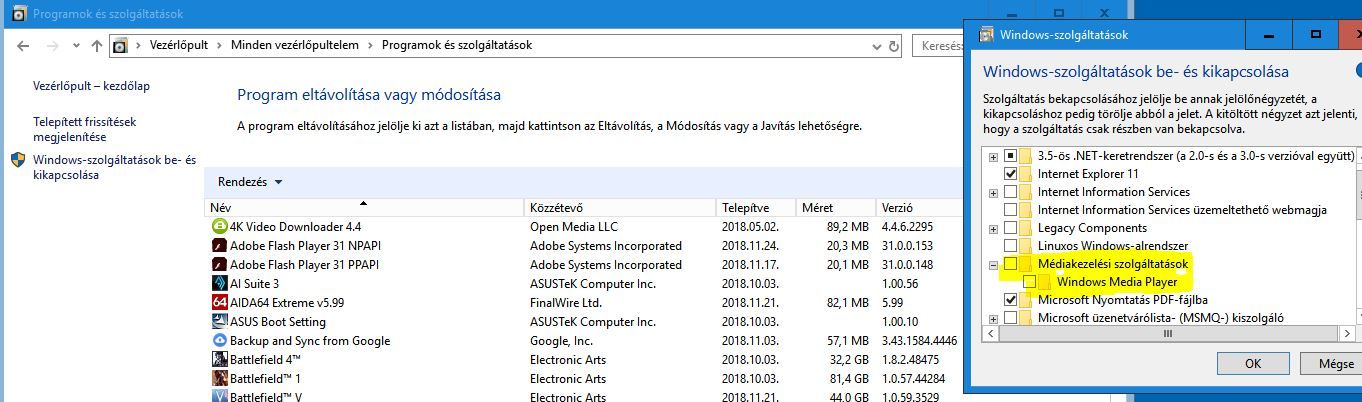Click the 4K Video Downloader program icon

coord(220,227)
